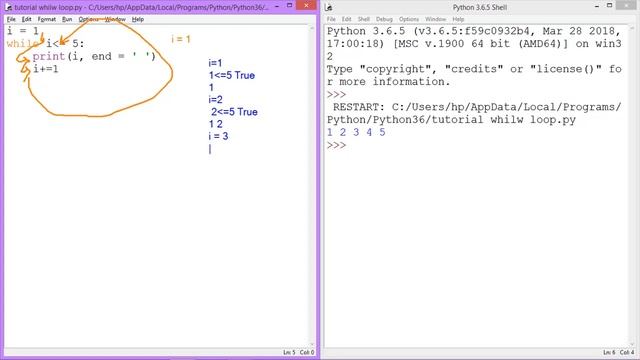The height and width of the screenshot is (360, 640).
Task: Open Edit menu in Python Shell window
Action: tap(347, 19)
